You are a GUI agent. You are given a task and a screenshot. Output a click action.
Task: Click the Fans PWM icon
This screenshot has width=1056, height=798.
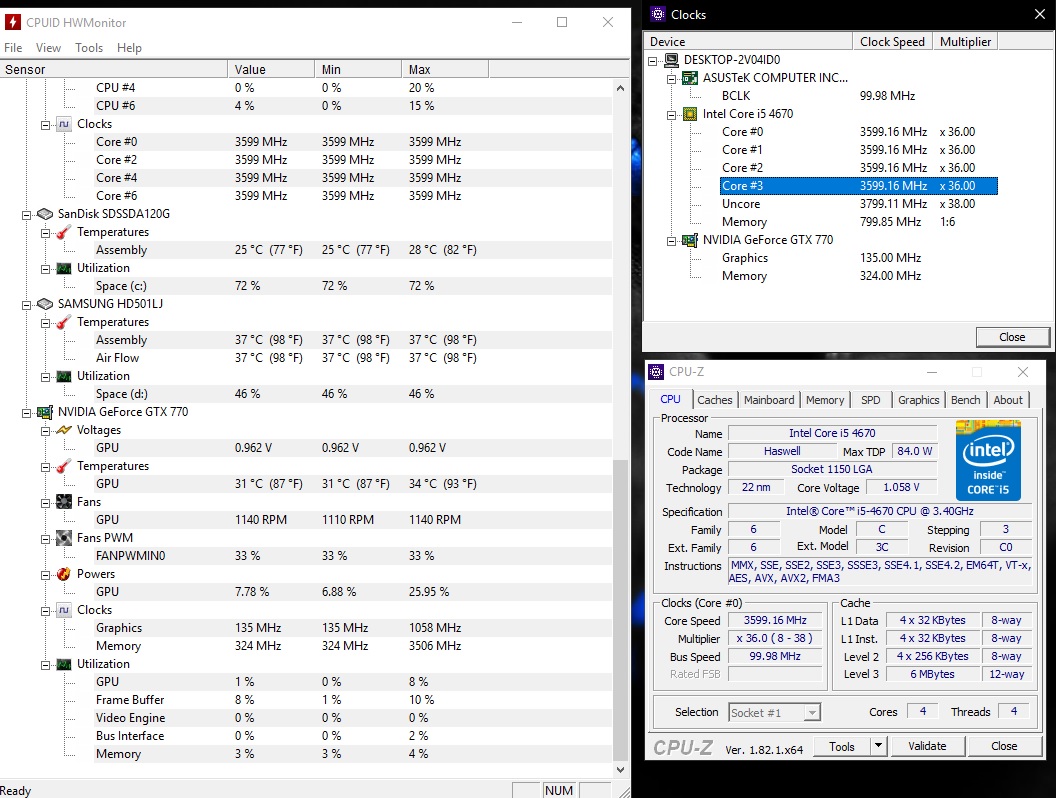pyautogui.click(x=64, y=537)
